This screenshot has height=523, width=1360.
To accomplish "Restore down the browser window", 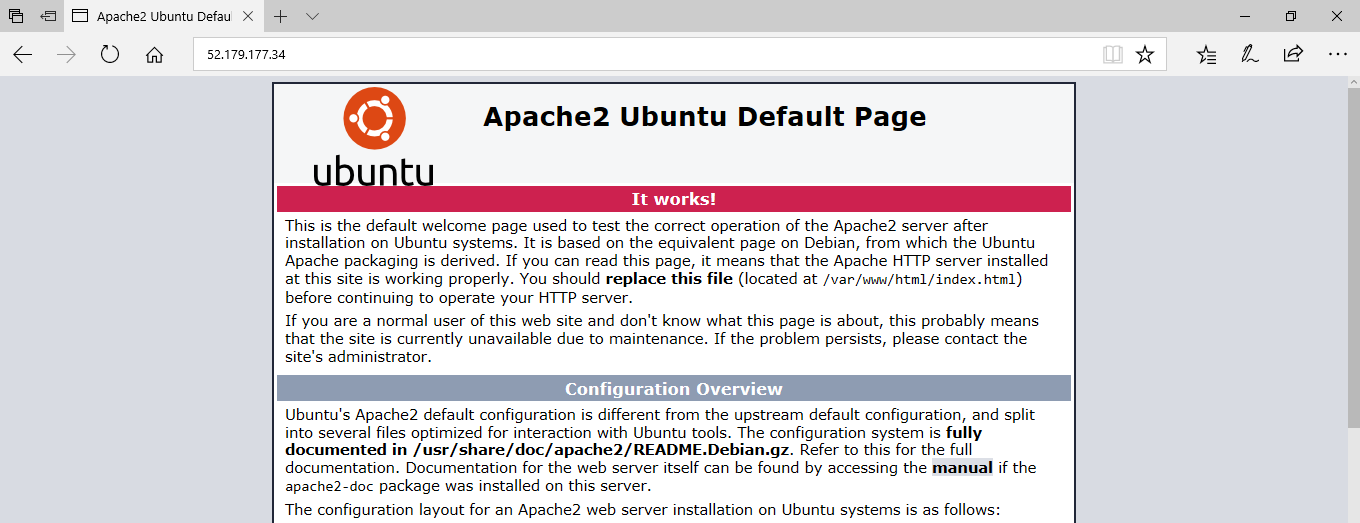I will pyautogui.click(x=1291, y=16).
